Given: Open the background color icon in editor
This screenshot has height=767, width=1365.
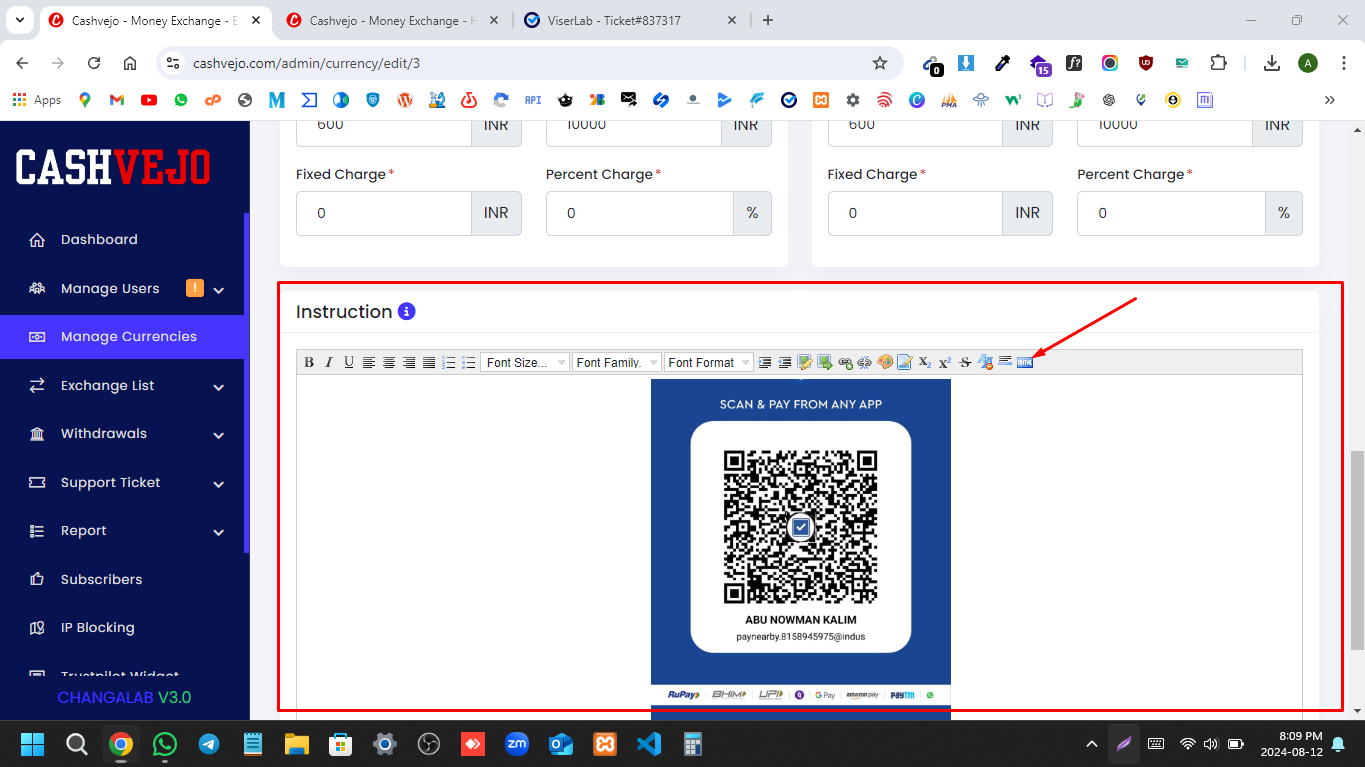Looking at the screenshot, I should pos(904,362).
